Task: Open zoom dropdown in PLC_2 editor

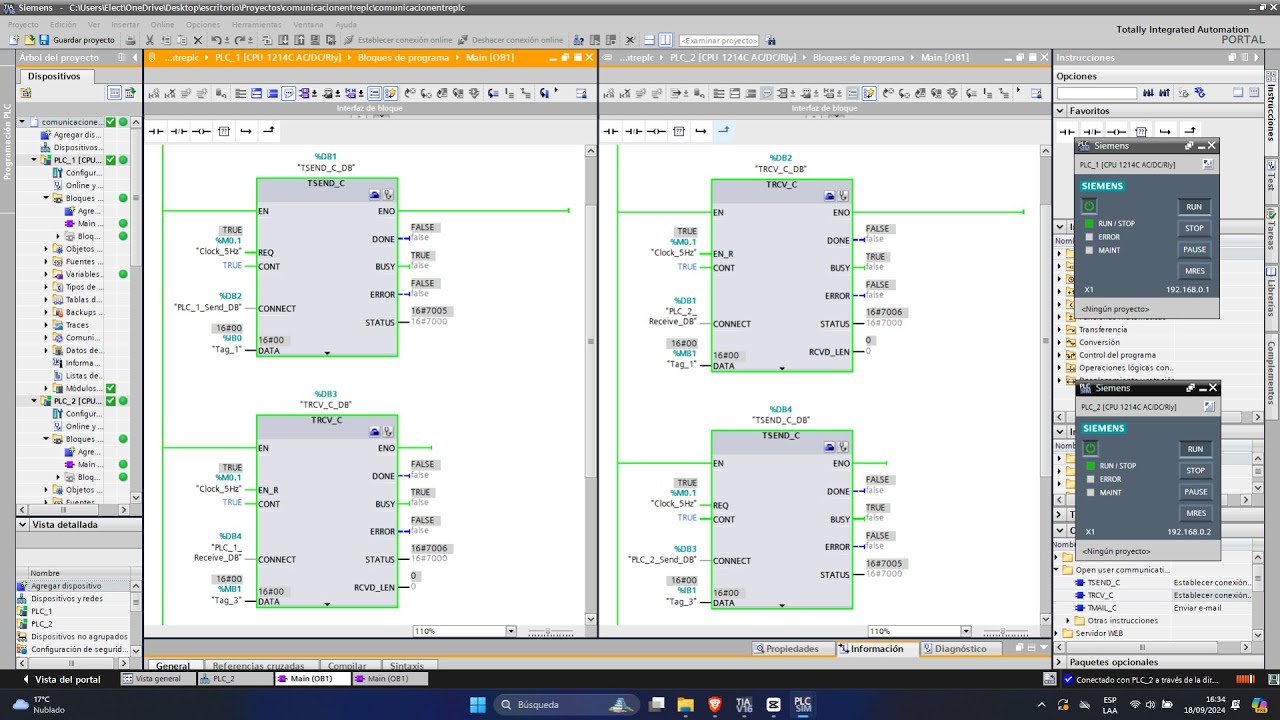Action: pyautogui.click(x=966, y=631)
